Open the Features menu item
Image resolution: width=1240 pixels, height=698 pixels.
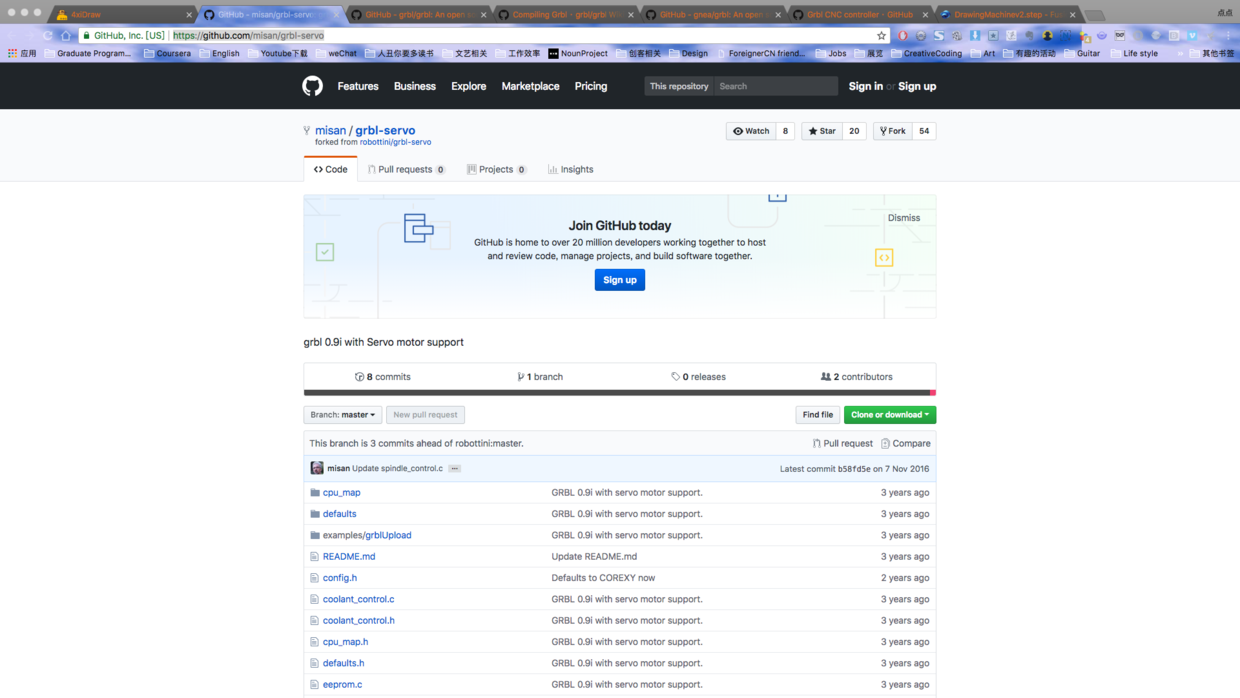coord(358,86)
